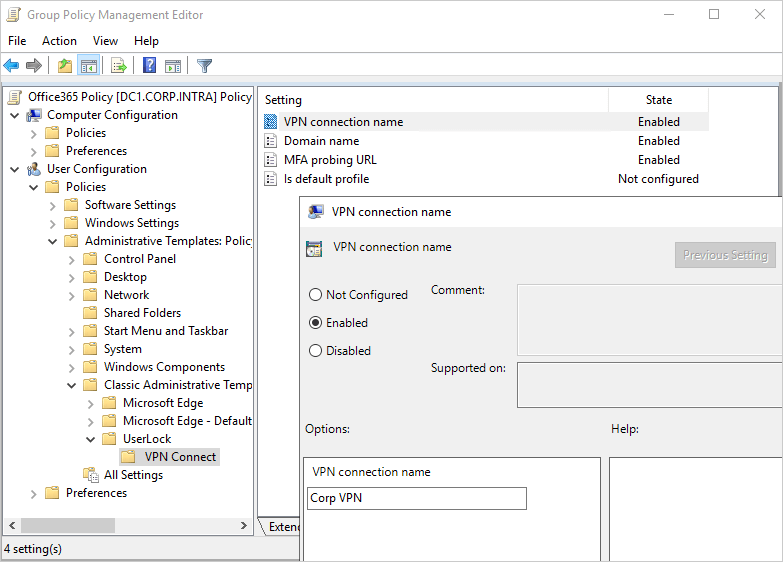Collapse the UserLock tree node

(91, 439)
